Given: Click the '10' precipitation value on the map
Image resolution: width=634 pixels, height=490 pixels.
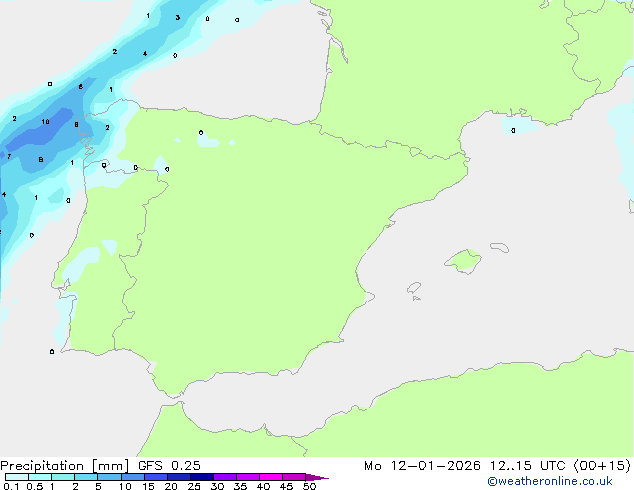Looking at the screenshot, I should pos(45,122).
